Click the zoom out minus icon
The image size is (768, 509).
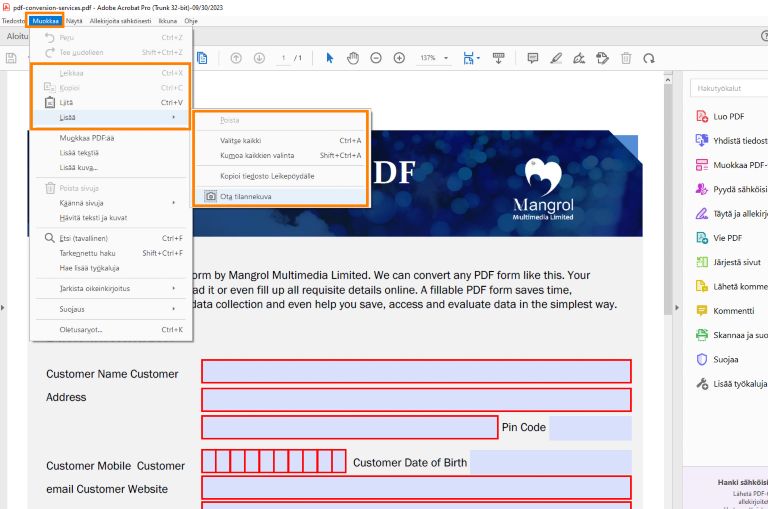coord(376,58)
